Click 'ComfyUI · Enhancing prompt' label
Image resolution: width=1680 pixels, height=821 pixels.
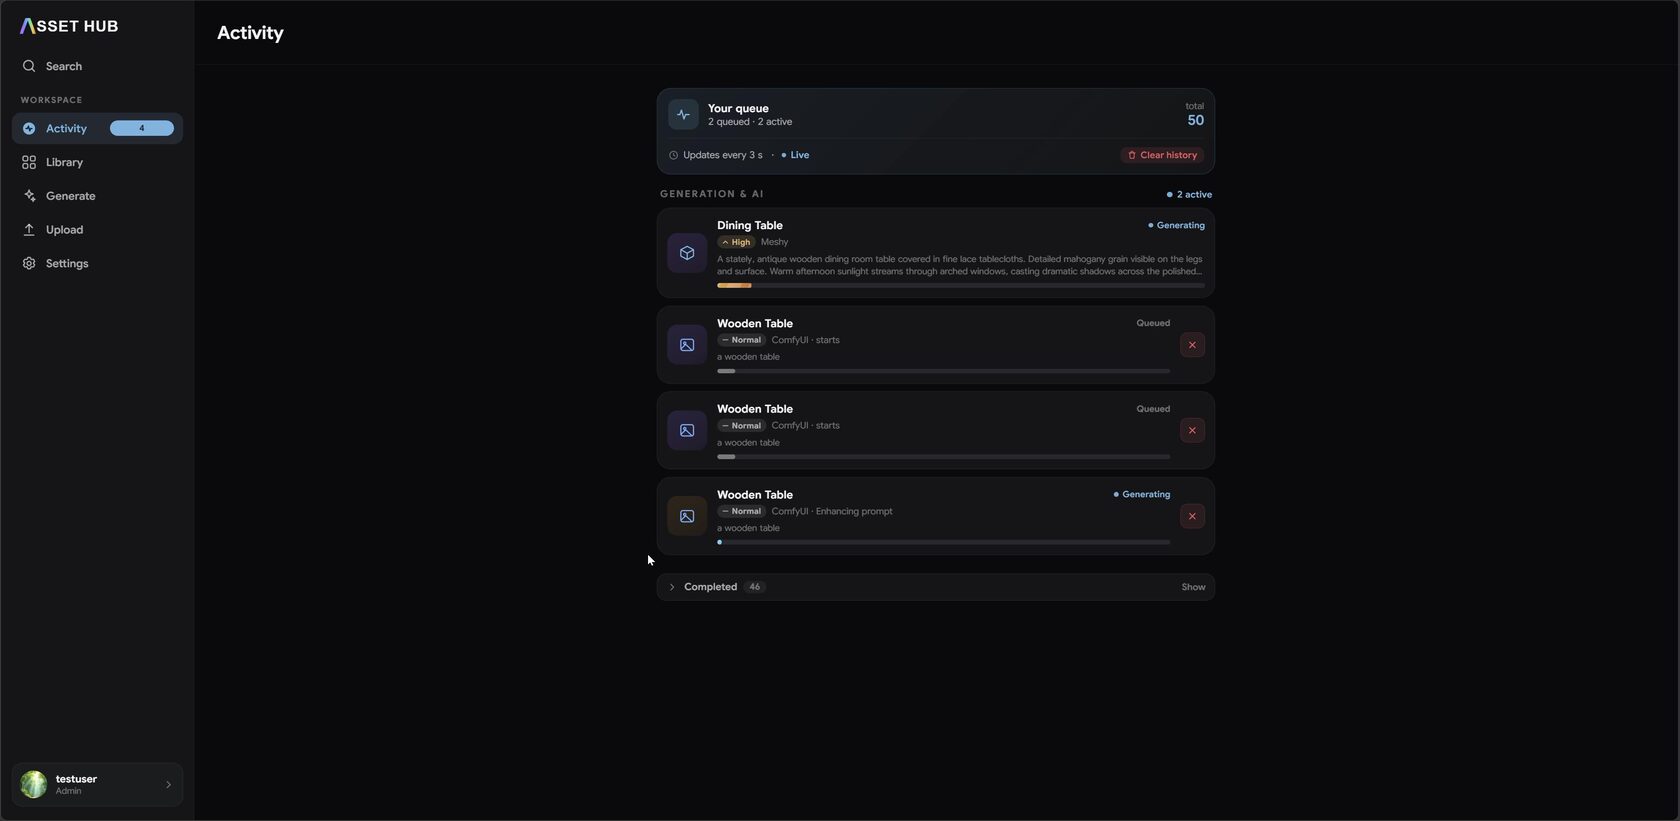pos(832,511)
